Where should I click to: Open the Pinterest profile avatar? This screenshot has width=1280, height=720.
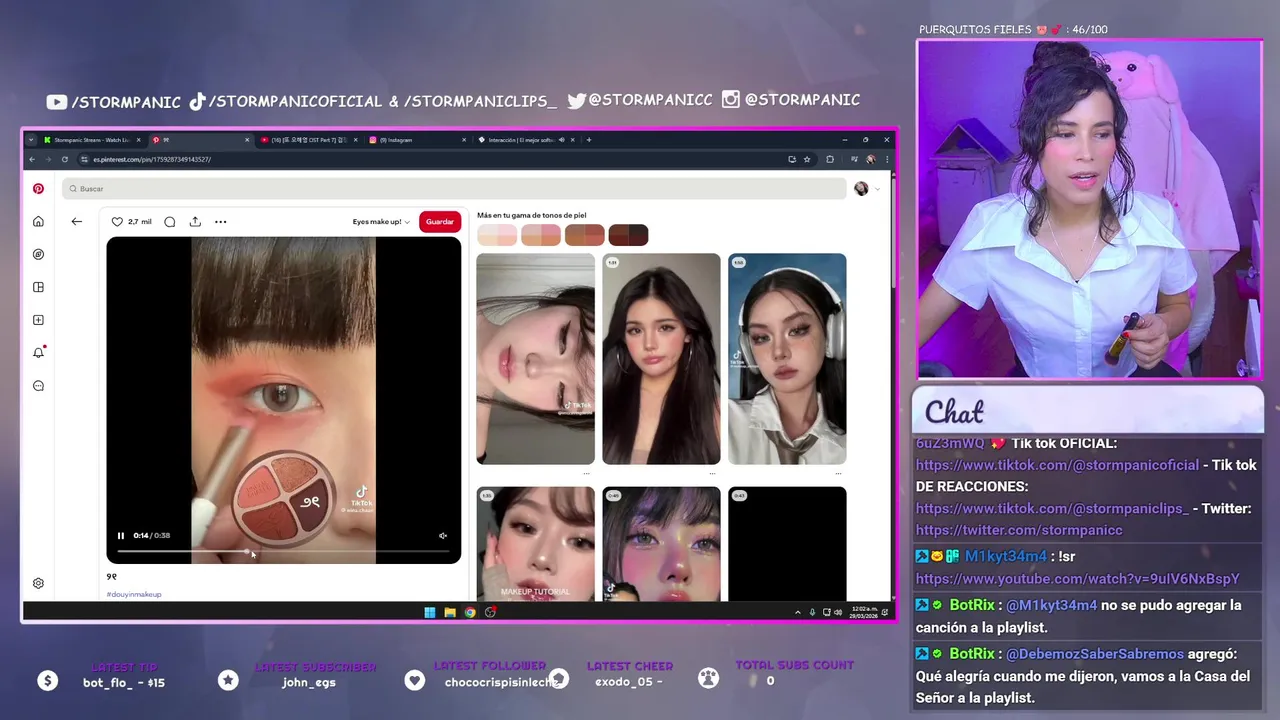click(861, 188)
